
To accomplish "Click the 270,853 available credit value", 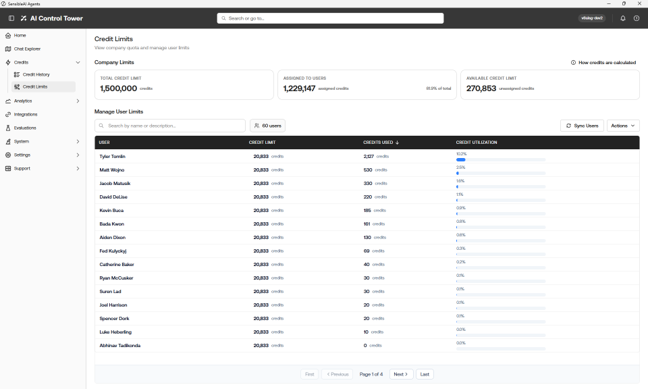I will click(481, 88).
